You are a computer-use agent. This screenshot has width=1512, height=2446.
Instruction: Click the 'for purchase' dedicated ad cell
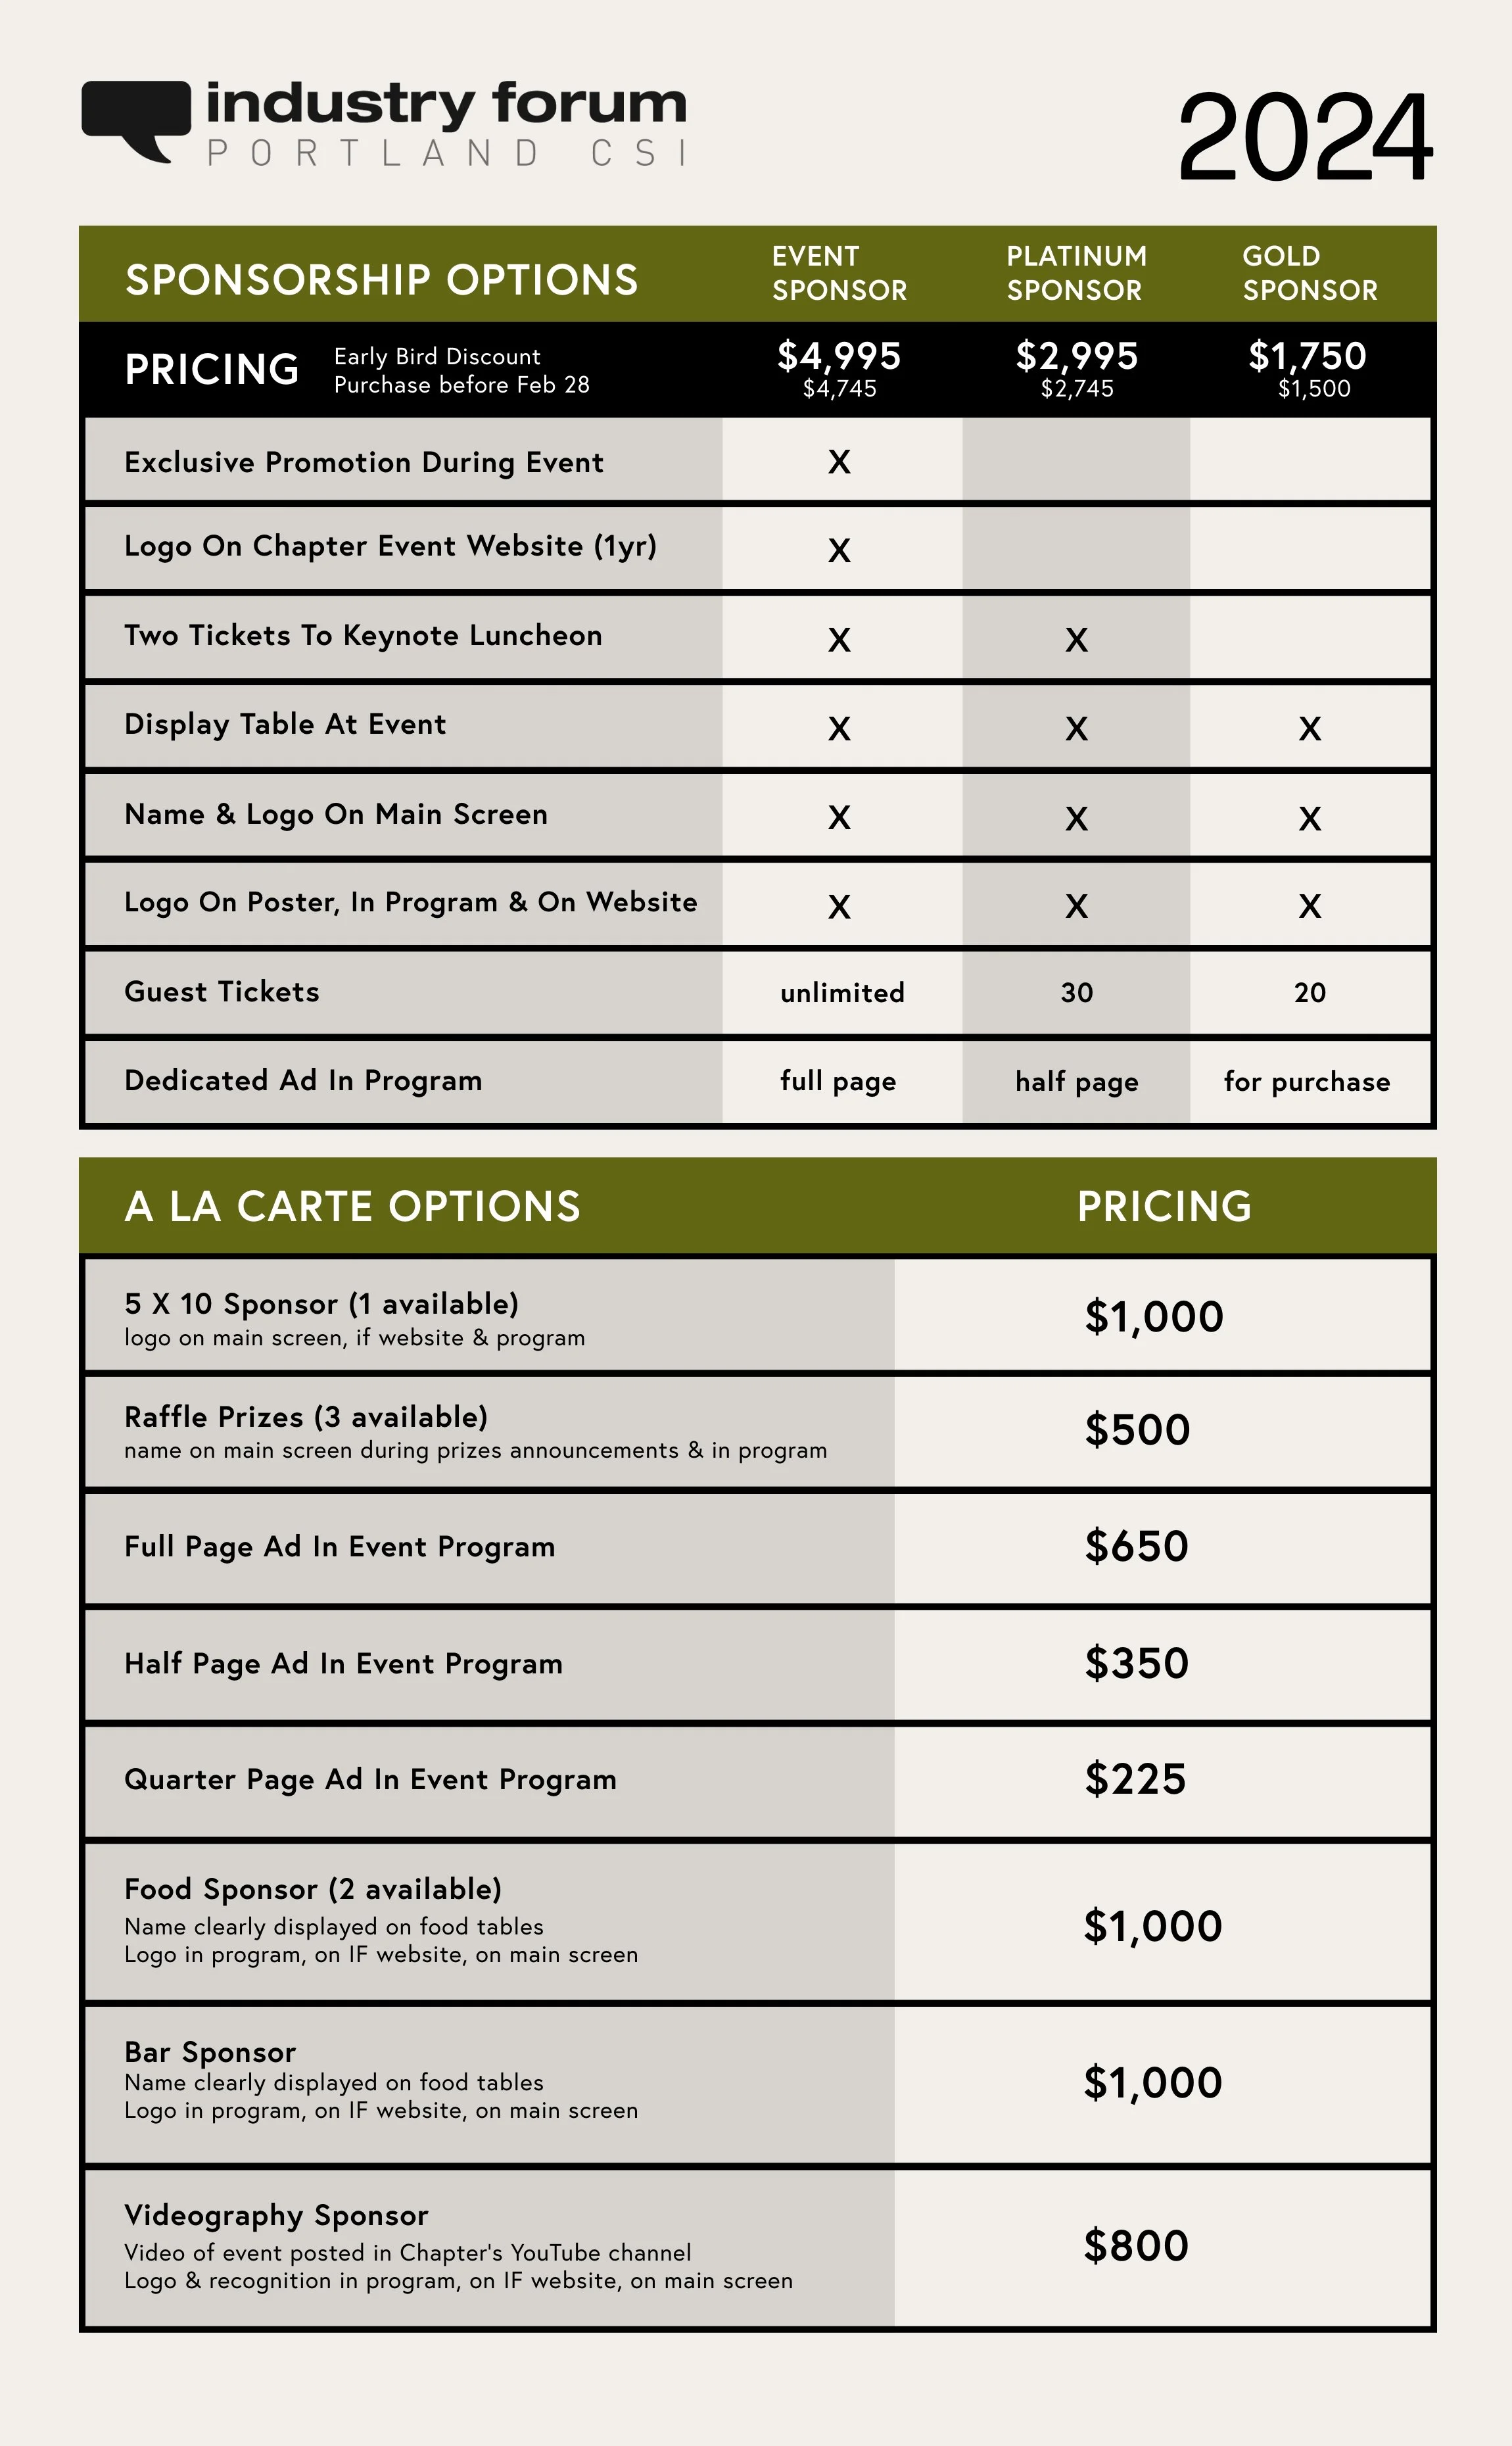click(x=1307, y=1082)
